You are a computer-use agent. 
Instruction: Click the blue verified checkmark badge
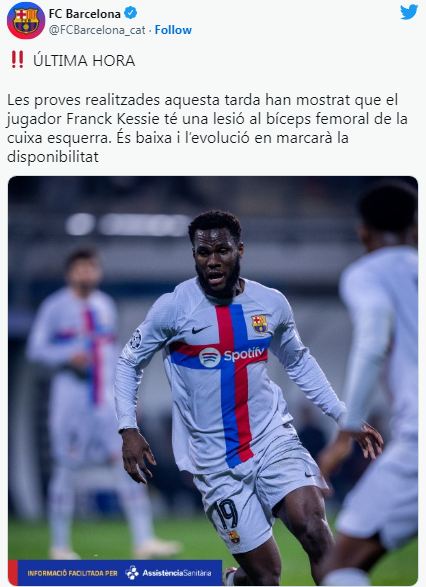pyautogui.click(x=130, y=13)
